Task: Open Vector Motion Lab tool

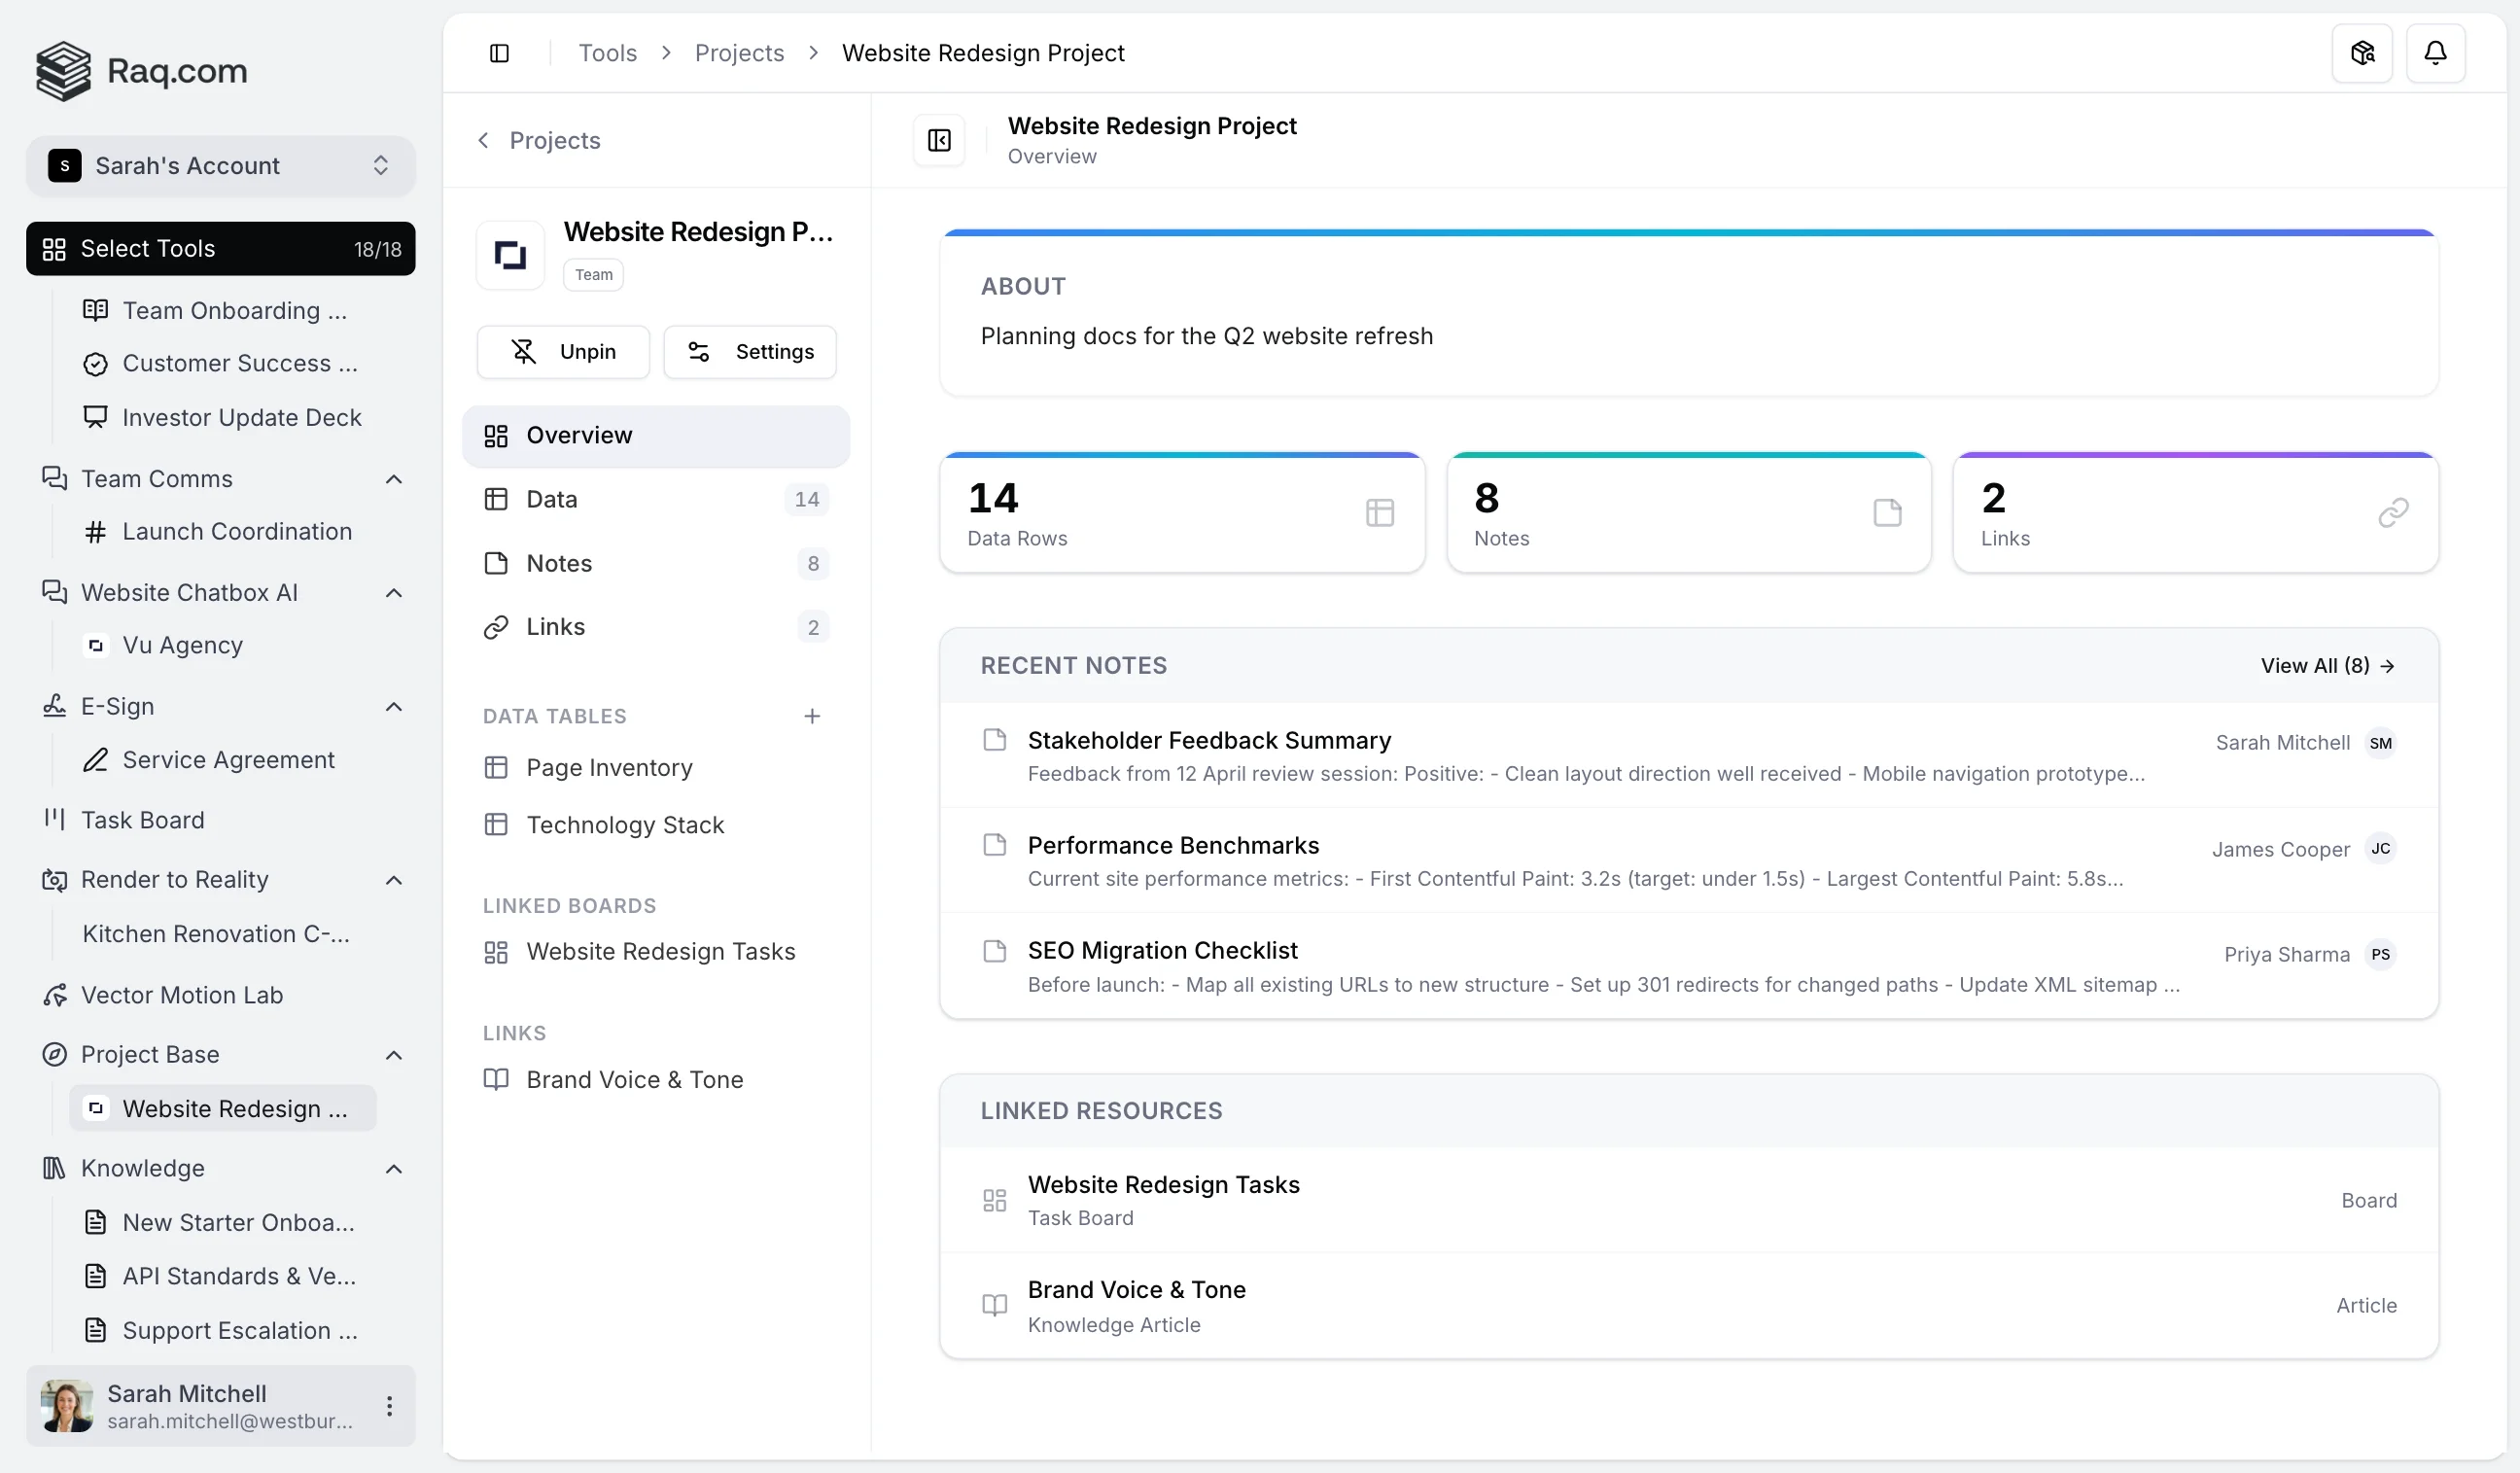Action: click(182, 995)
